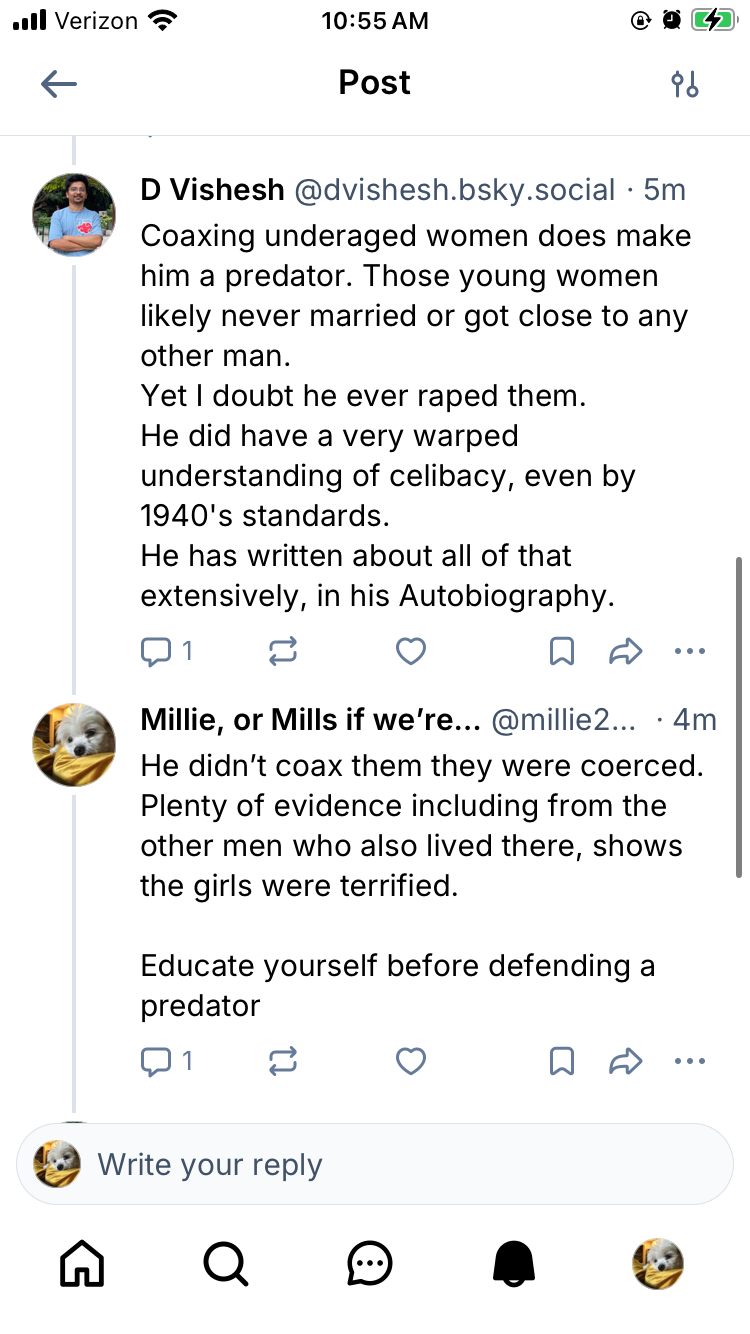Viewport: 750px width, 1334px height.
Task: Bookmark D Vishesh's post
Action: pos(562,652)
